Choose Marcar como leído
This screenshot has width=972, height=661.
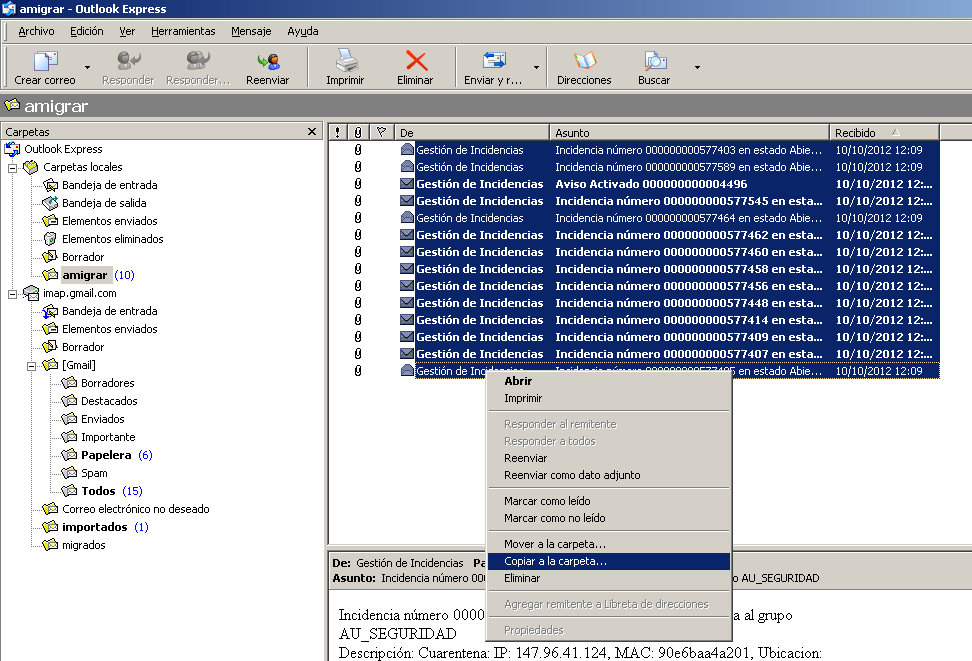(x=608, y=501)
